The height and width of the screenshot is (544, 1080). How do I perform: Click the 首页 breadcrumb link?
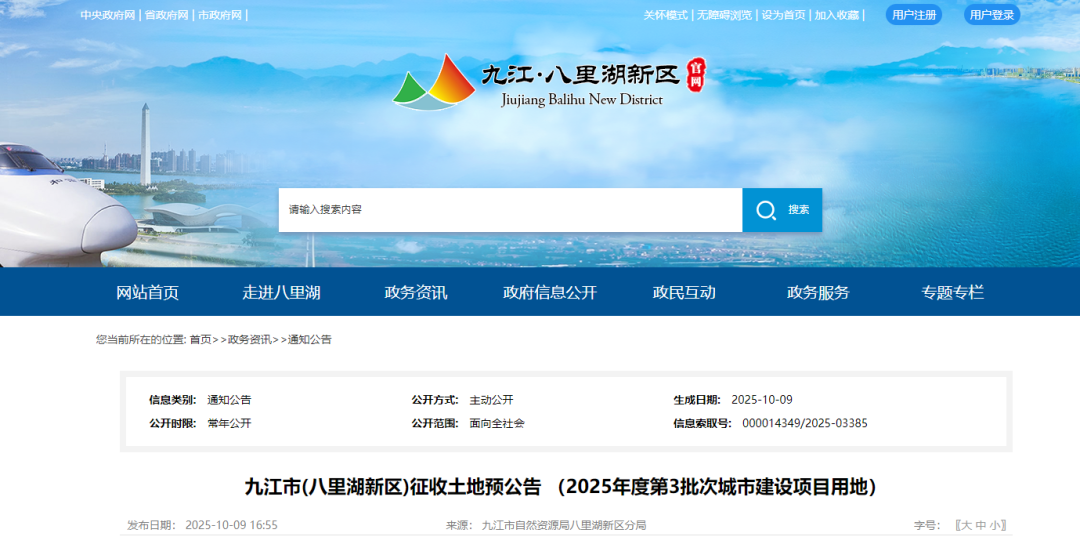pos(200,340)
